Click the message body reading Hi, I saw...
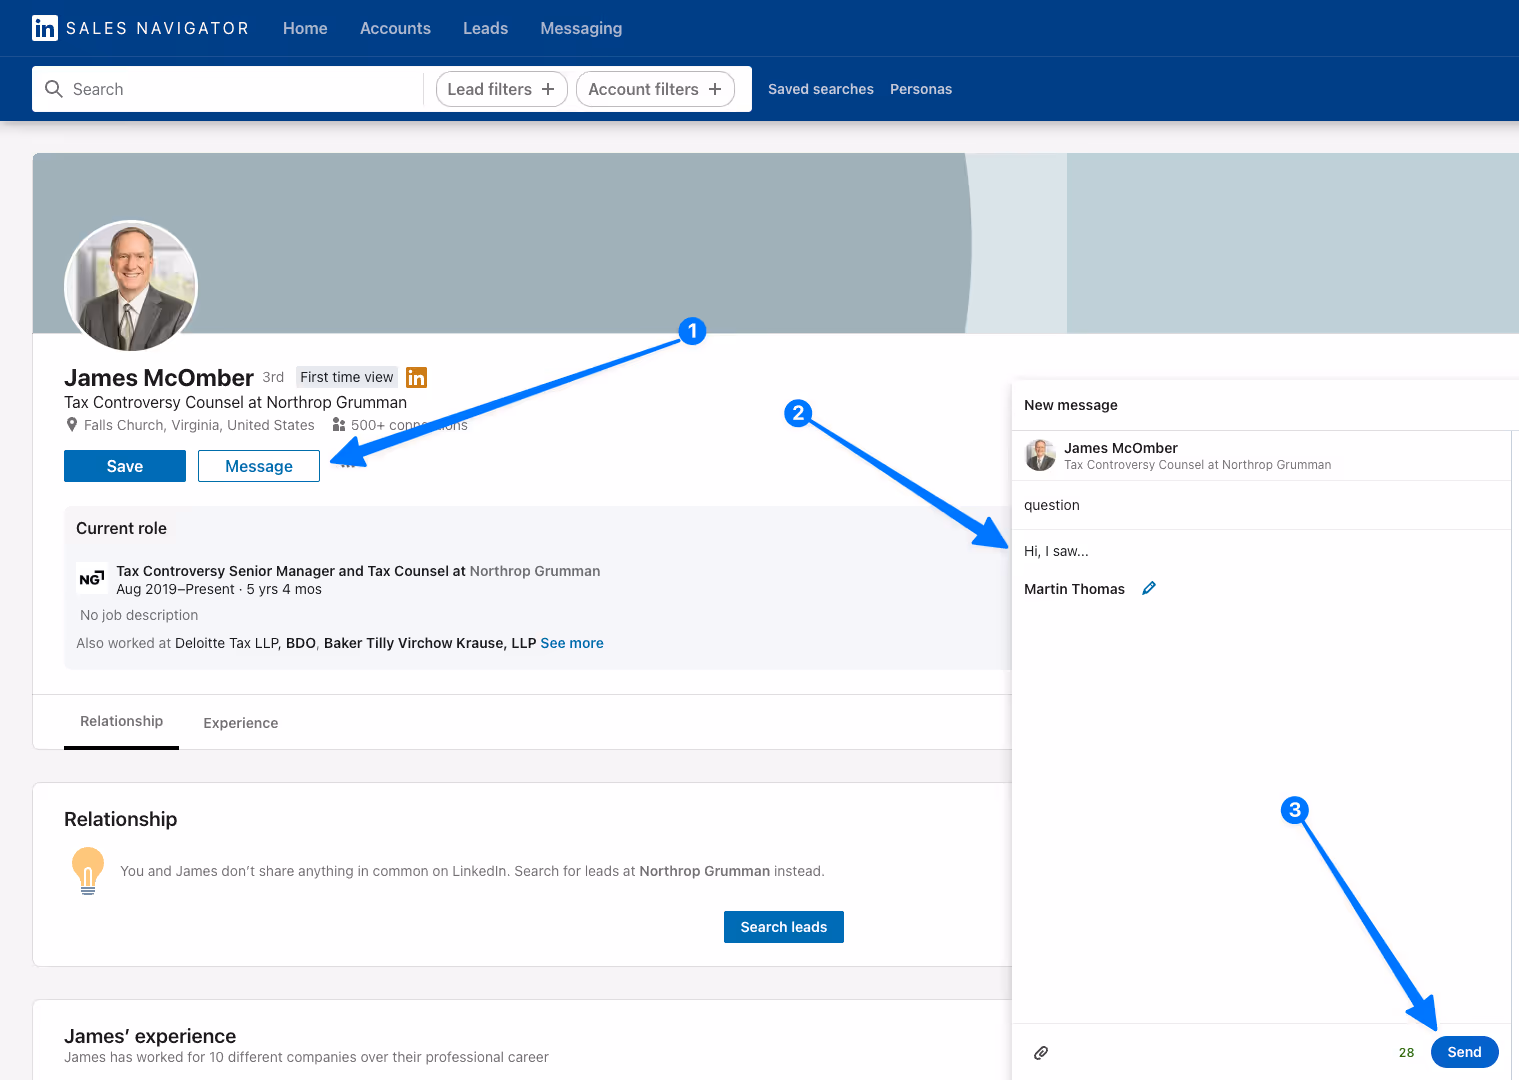The image size is (1519, 1080). (1056, 551)
